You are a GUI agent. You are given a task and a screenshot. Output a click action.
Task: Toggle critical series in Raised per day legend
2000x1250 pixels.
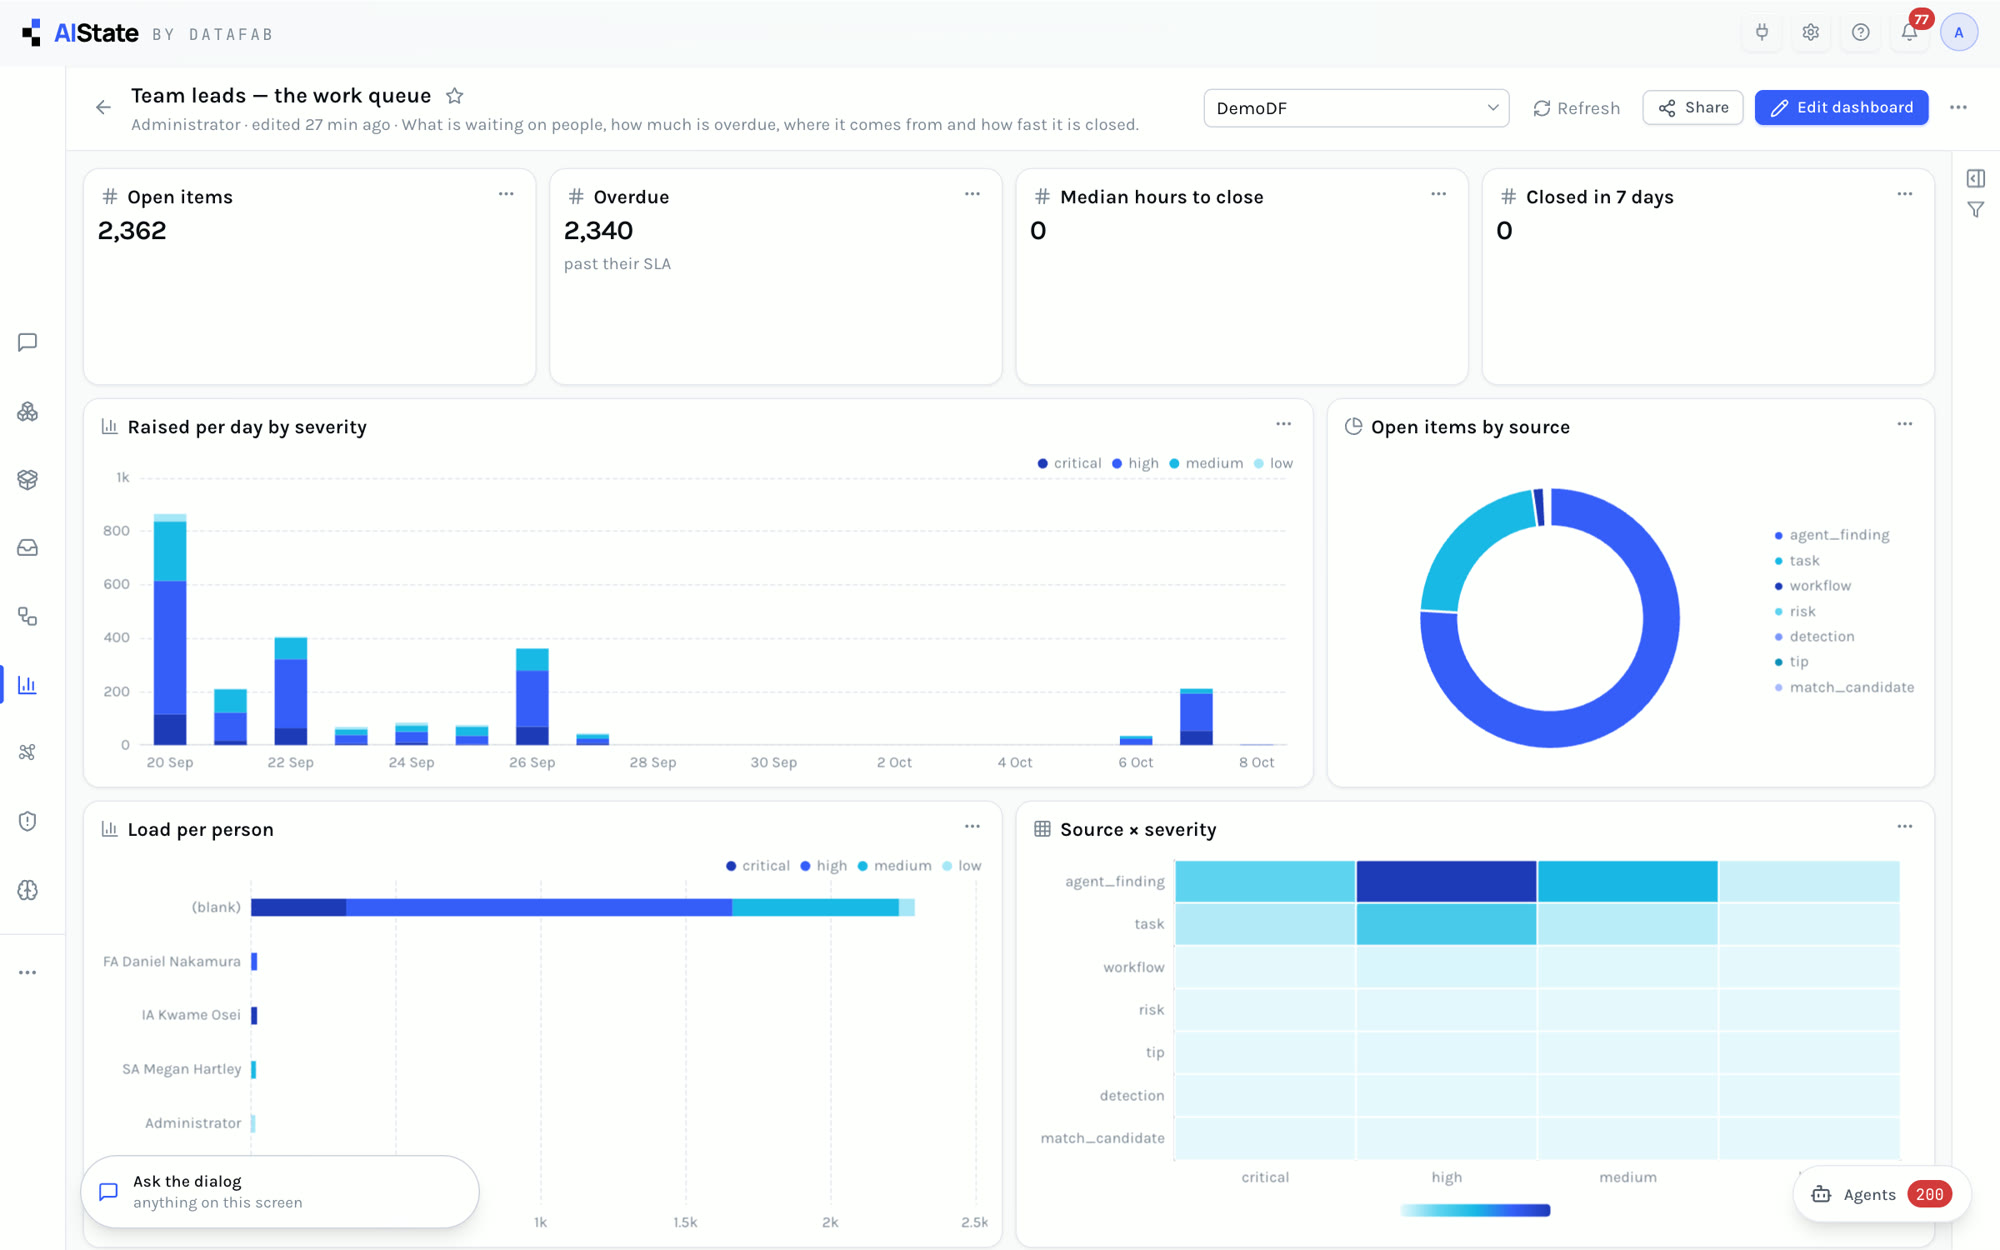[x=1069, y=463]
